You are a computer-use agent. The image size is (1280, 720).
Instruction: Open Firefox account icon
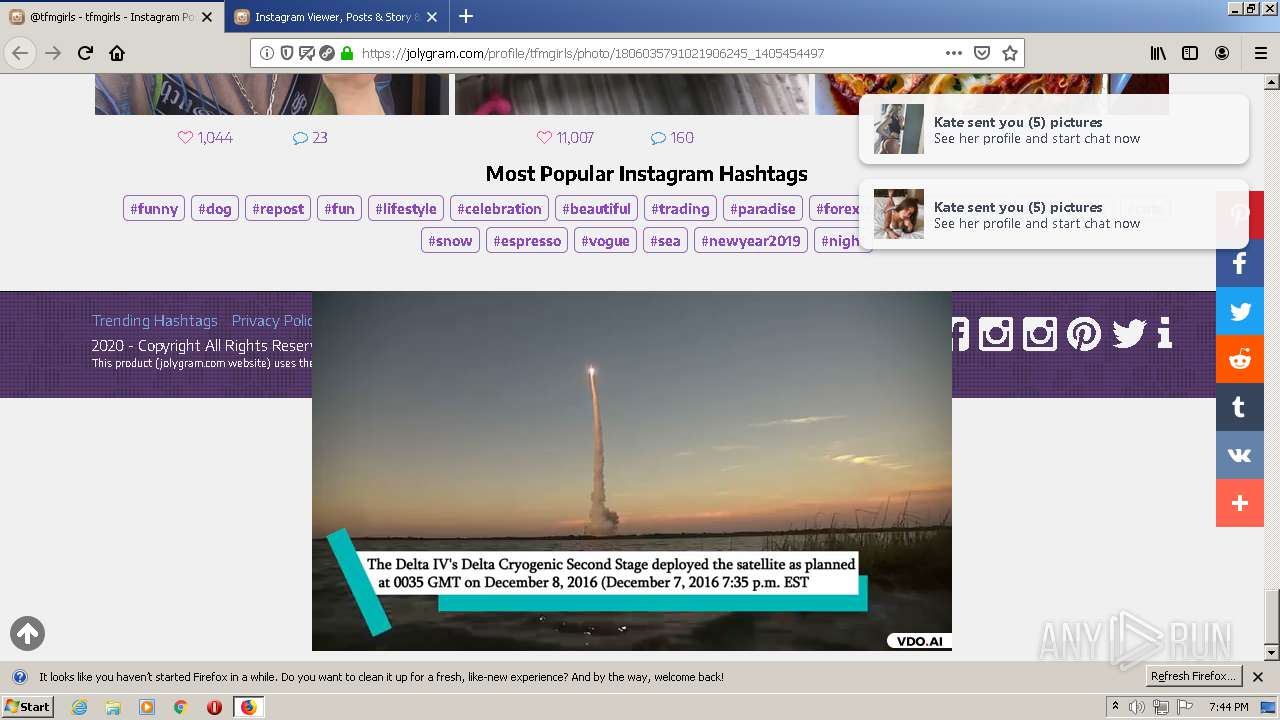[x=1222, y=53]
